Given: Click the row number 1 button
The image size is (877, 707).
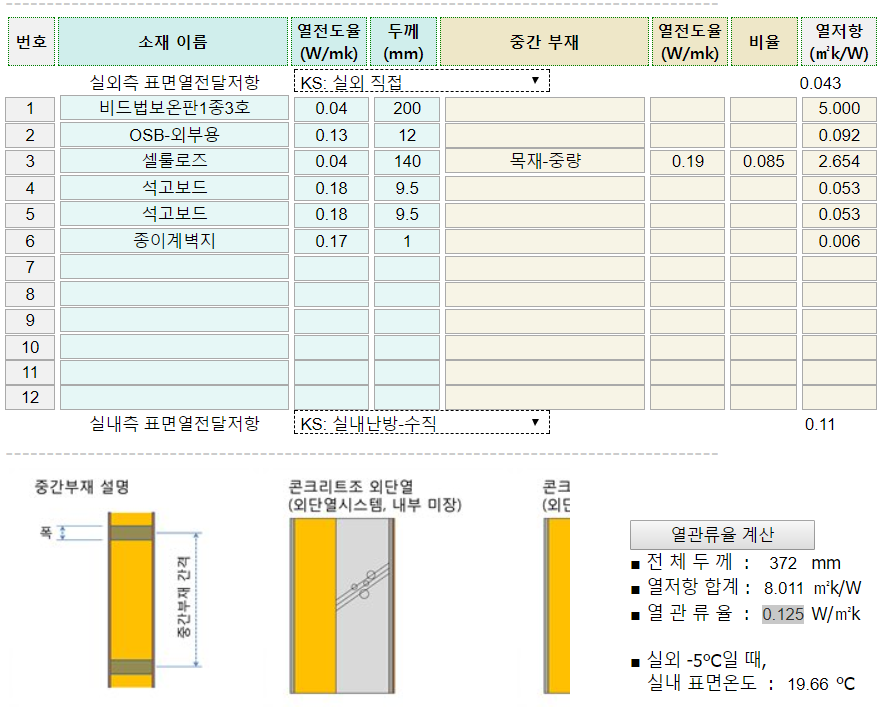Looking at the screenshot, I should coord(30,109).
